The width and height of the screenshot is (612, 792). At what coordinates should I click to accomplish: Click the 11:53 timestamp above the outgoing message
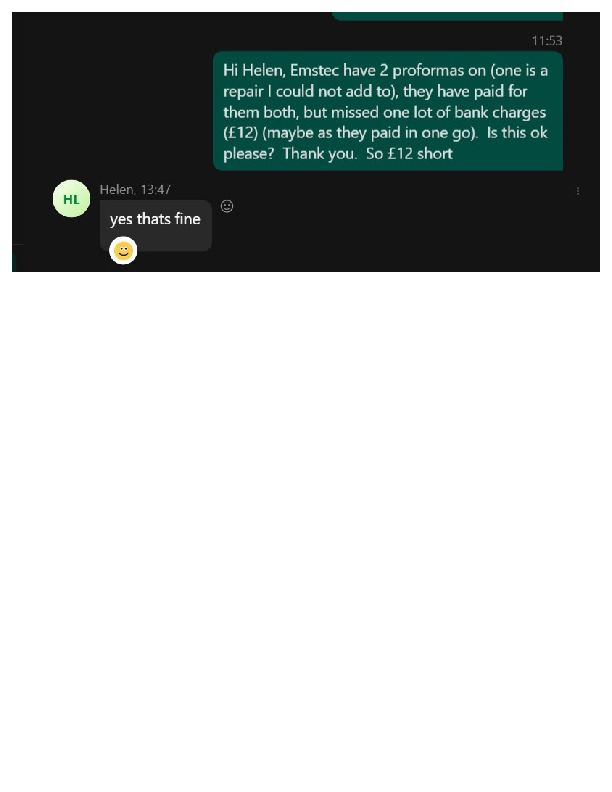point(547,40)
